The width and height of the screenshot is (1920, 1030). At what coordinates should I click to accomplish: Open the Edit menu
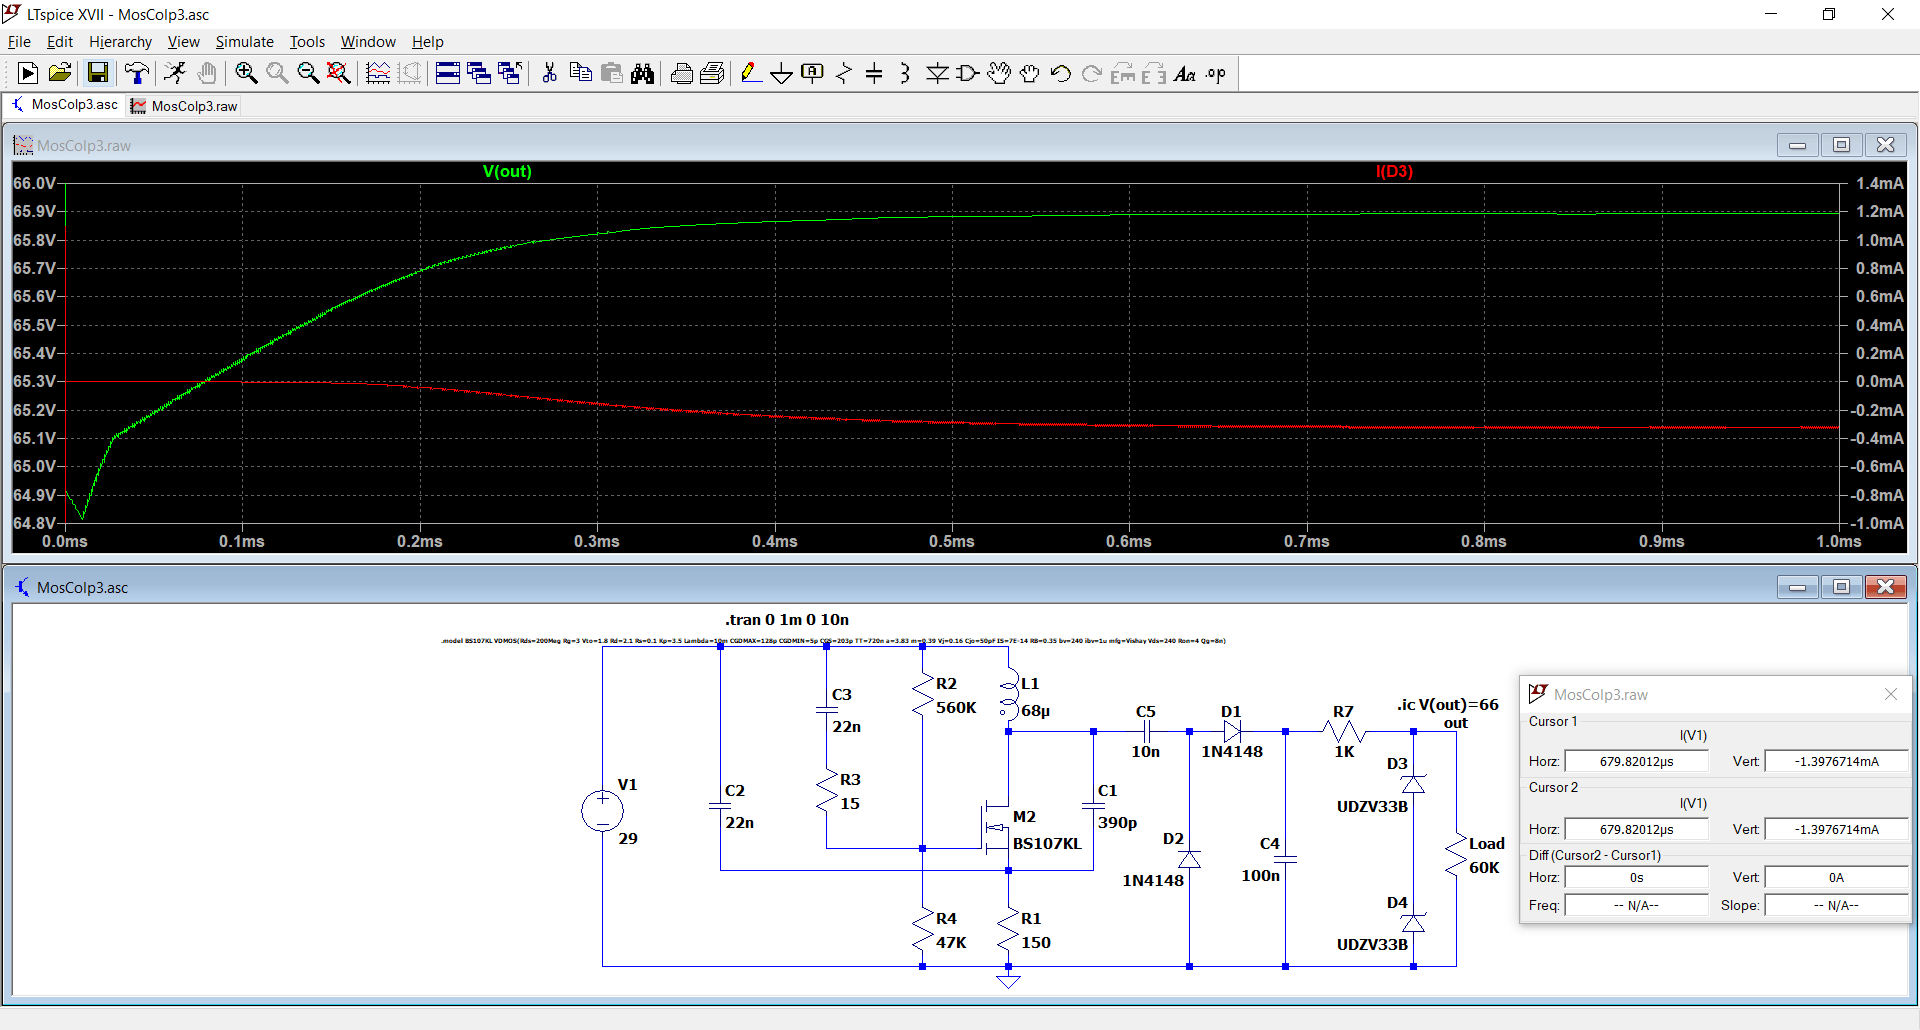click(x=60, y=41)
